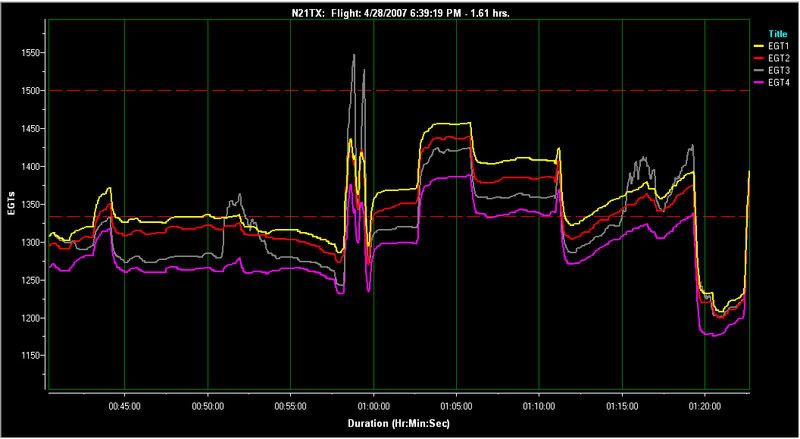Image resolution: width=800 pixels, height=439 pixels.
Task: Click the 1150 value on EGT axis
Action: [x=30, y=356]
